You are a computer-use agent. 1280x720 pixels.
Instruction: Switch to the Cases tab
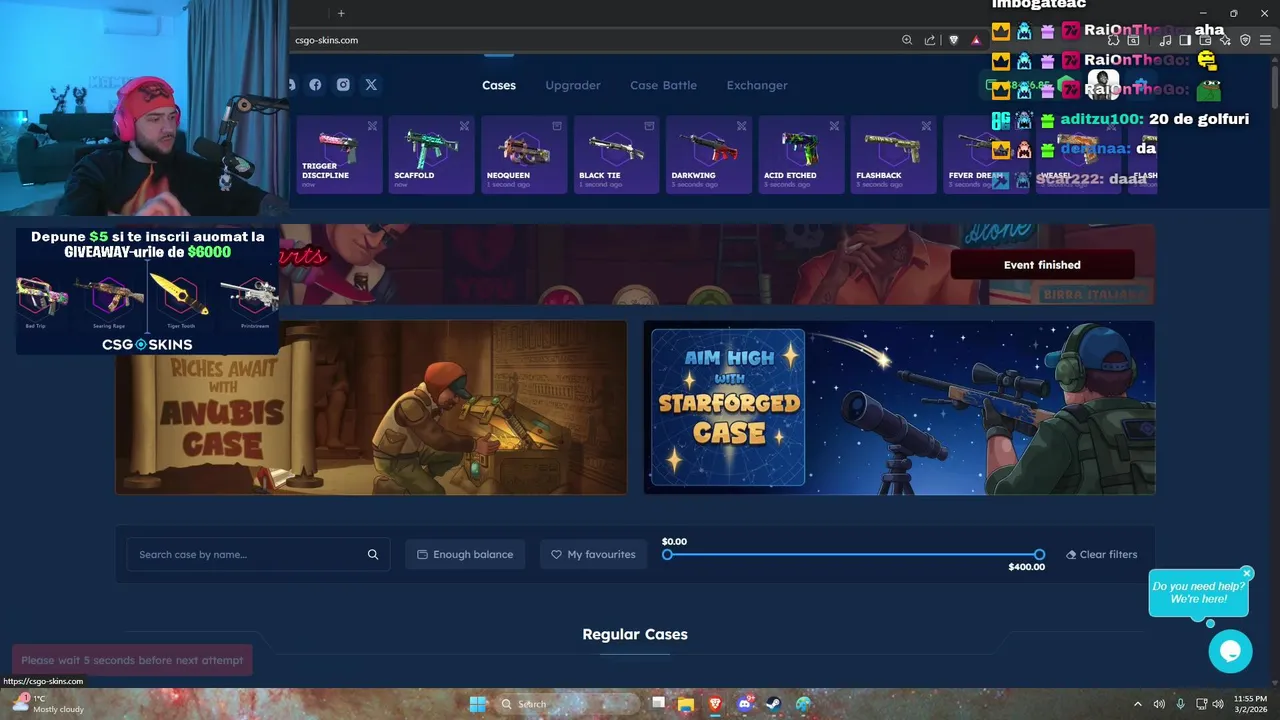tap(499, 85)
